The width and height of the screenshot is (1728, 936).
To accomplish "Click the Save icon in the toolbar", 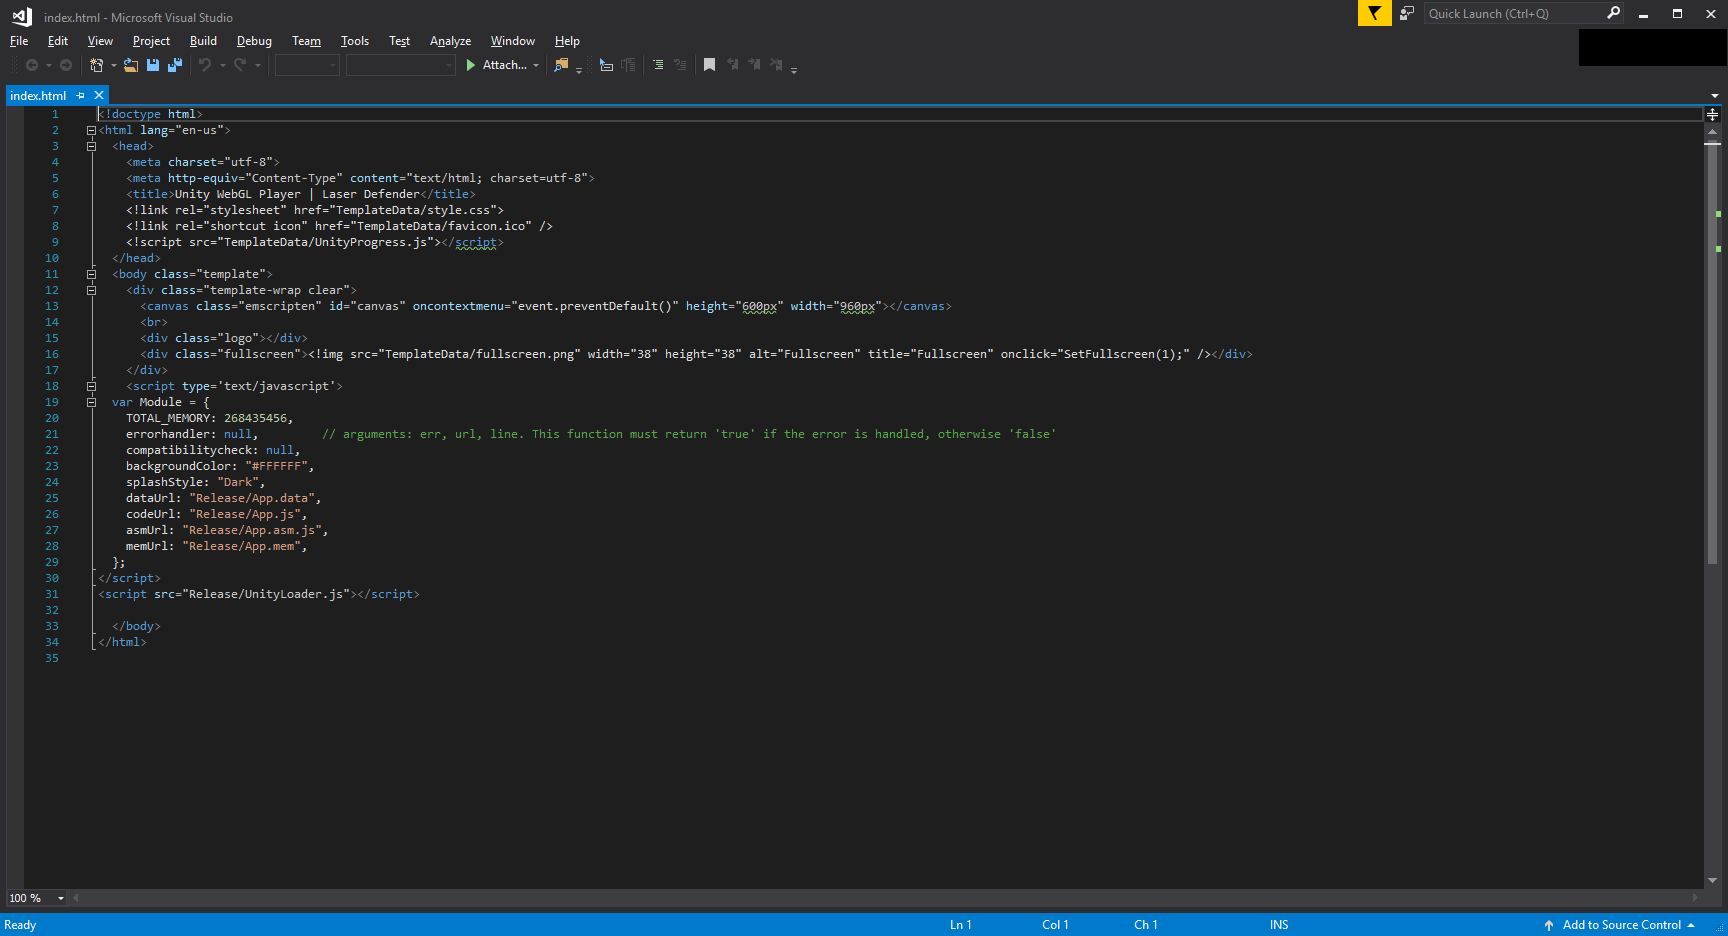I will [153, 65].
